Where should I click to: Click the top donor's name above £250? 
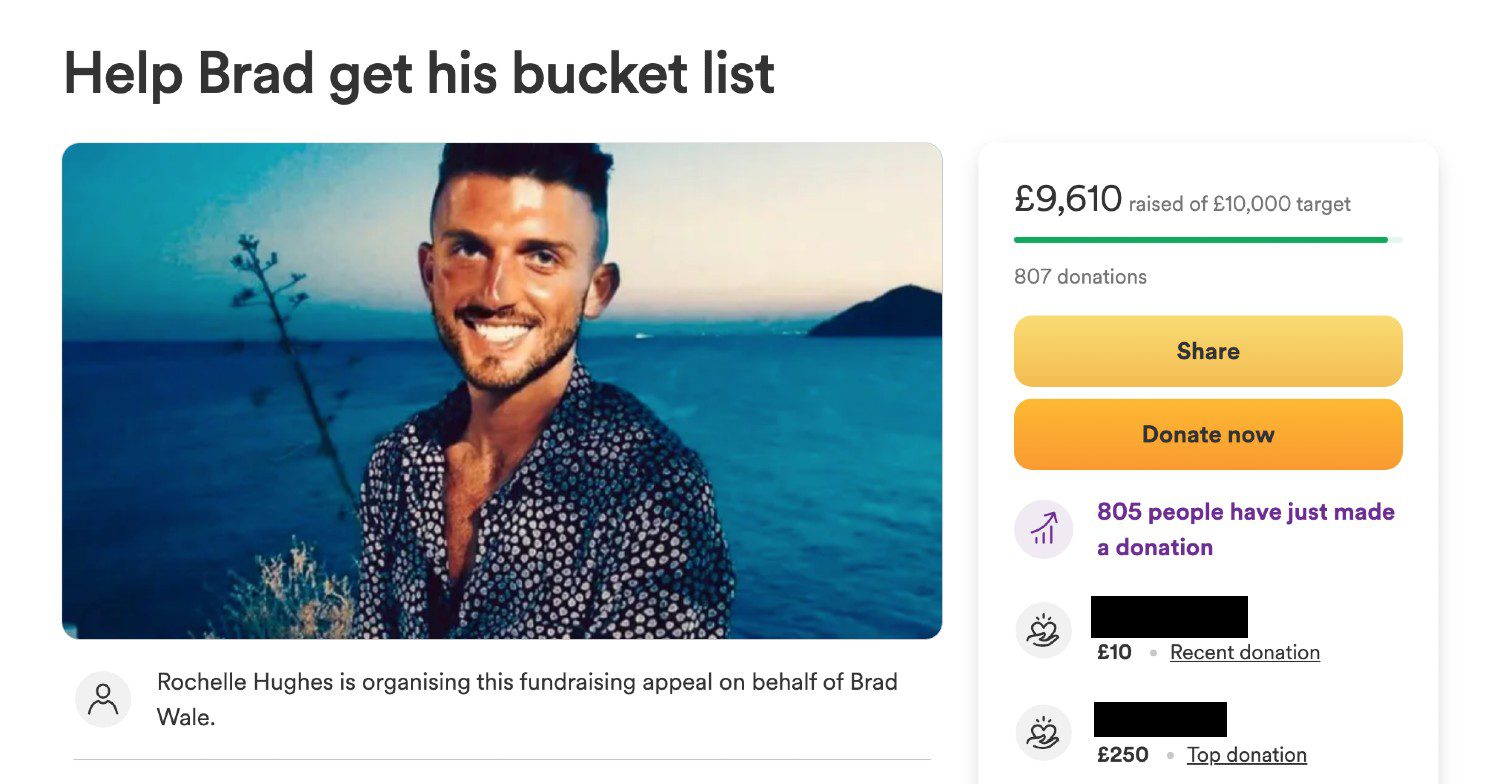tap(1159, 719)
